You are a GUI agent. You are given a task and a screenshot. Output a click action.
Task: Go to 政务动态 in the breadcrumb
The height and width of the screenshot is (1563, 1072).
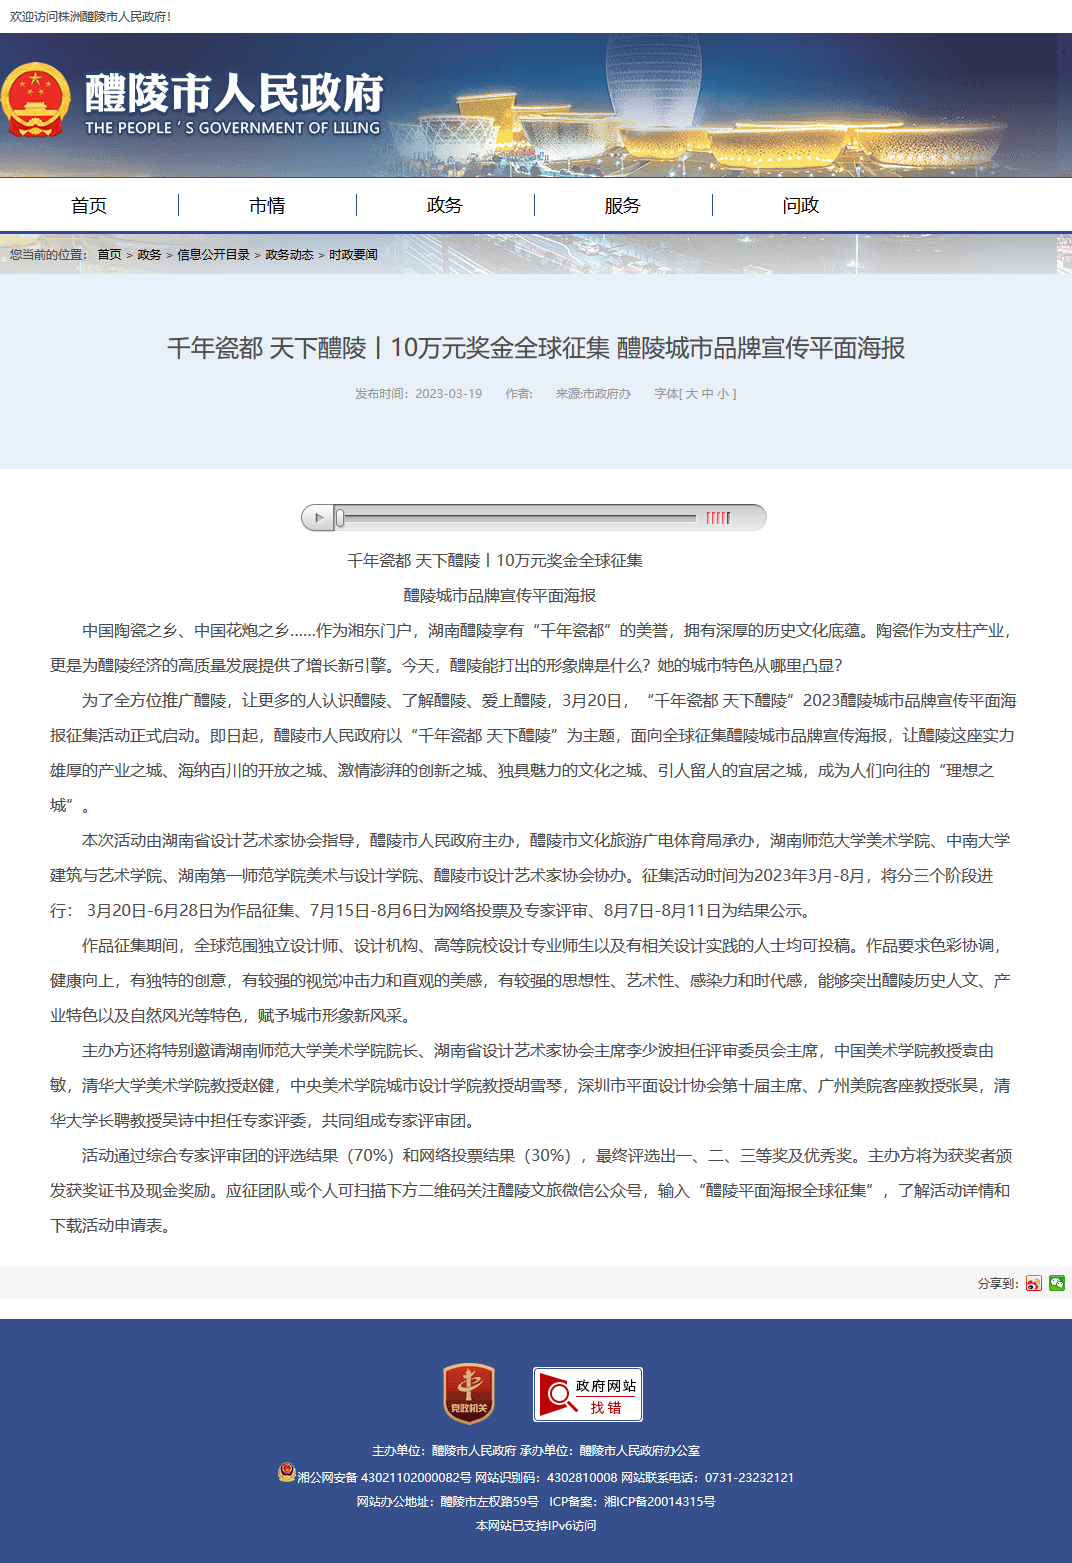click(x=289, y=255)
